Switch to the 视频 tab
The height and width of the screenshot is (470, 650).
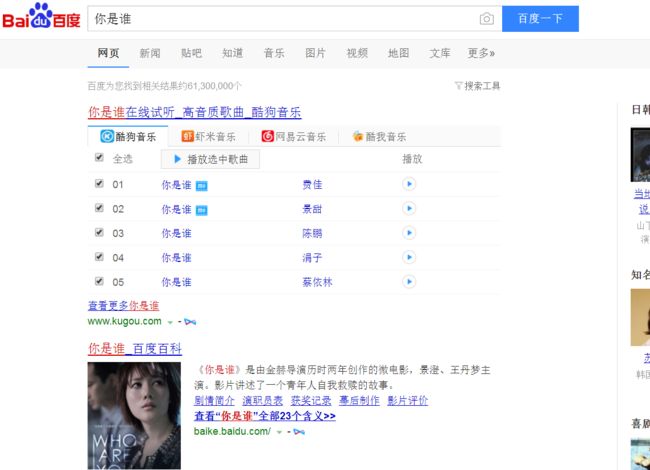(357, 53)
